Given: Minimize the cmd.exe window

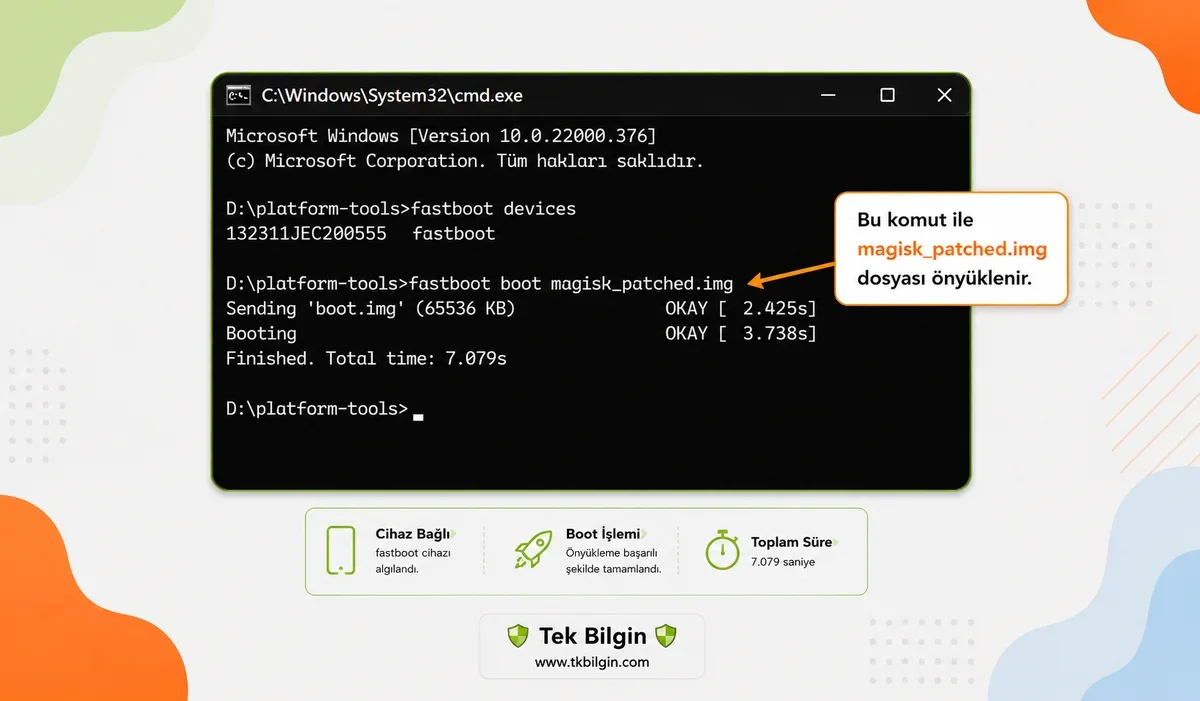Looking at the screenshot, I should 828,96.
